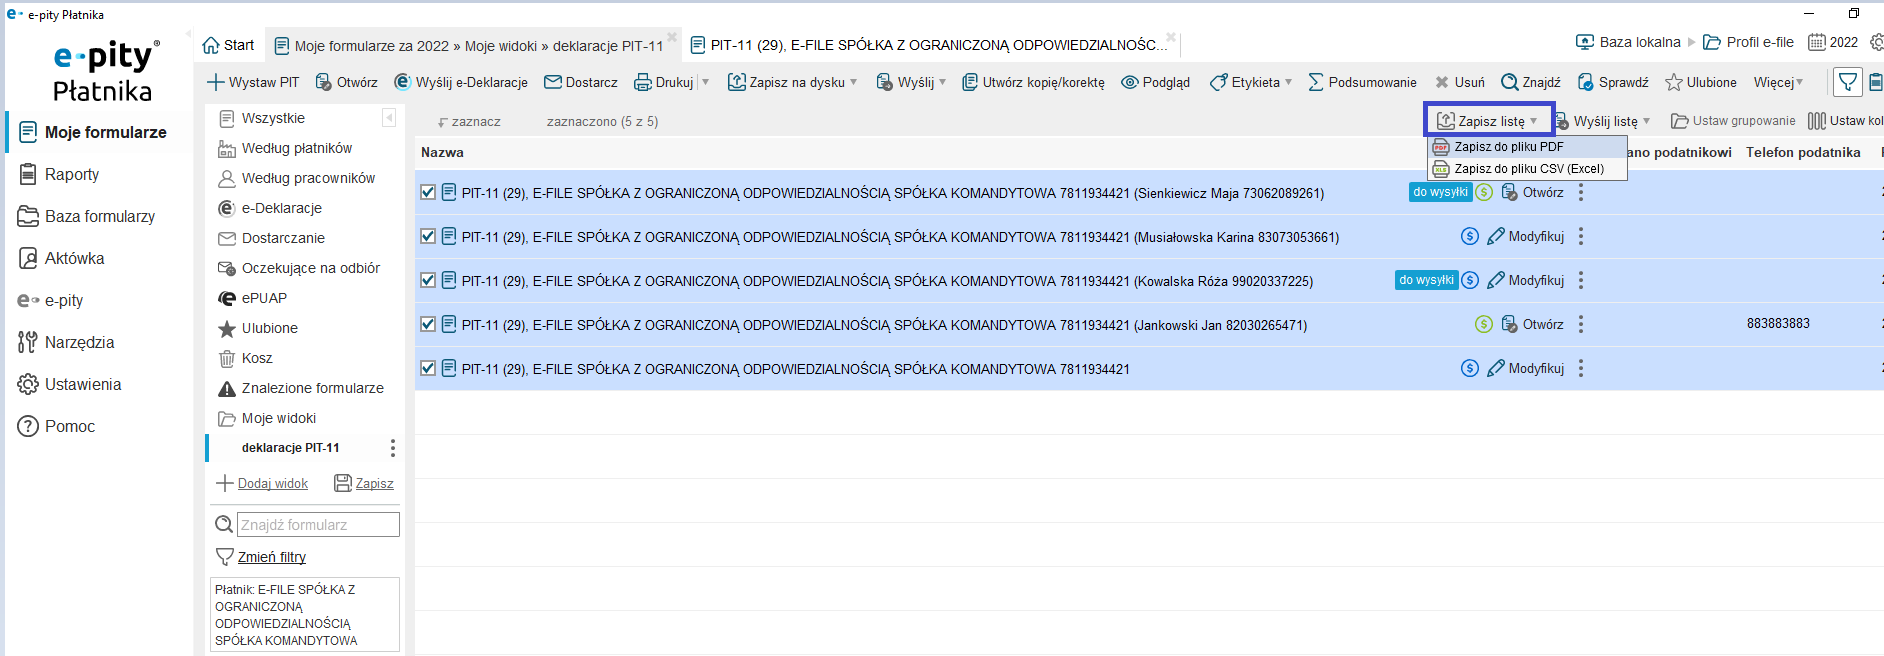The image size is (1884, 656).
Task: Select Według pracowników filter
Action: [x=296, y=178]
